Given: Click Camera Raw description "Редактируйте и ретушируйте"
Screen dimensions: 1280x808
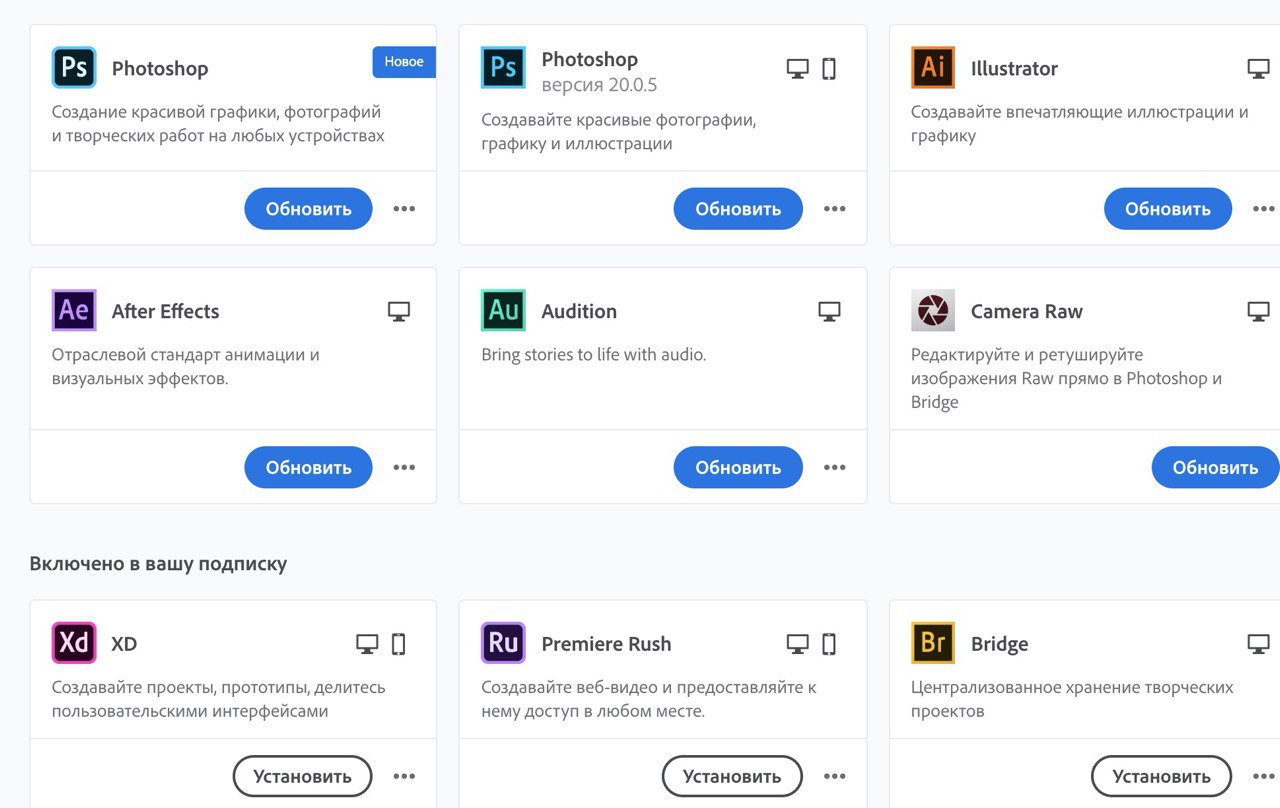Looking at the screenshot, I should (x=1066, y=378).
